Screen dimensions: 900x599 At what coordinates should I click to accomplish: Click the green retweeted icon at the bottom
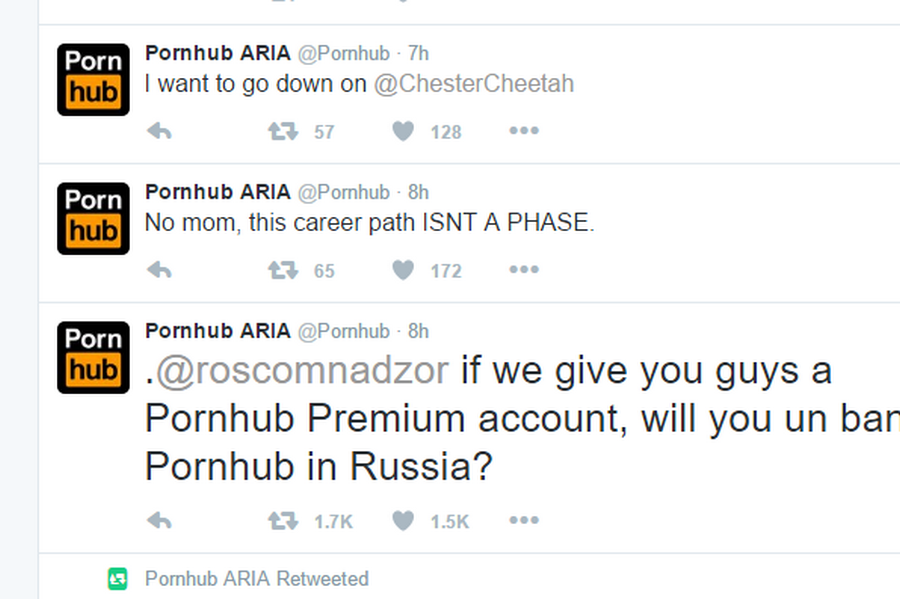coord(118,578)
